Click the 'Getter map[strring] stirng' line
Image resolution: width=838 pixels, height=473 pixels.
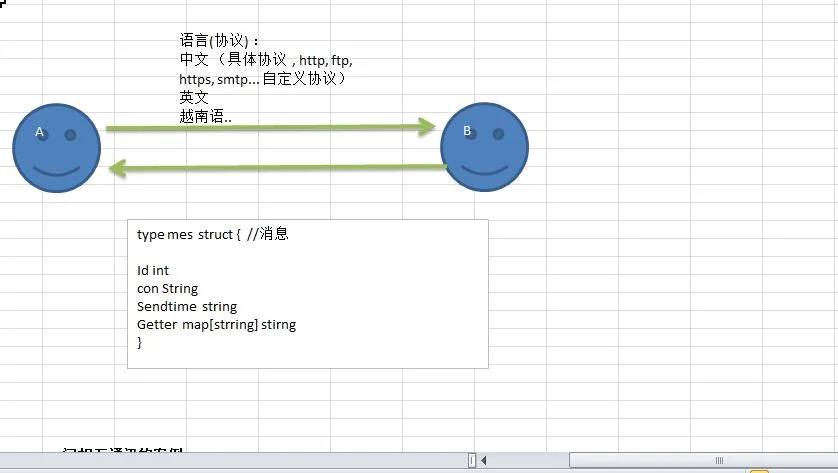coord(216,324)
